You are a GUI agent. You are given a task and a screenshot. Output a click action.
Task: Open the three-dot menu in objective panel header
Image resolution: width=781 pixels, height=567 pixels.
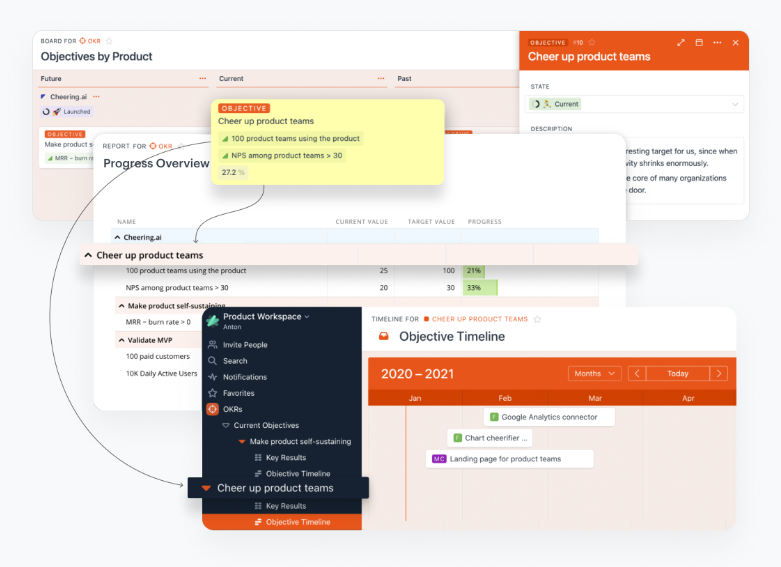(x=717, y=43)
